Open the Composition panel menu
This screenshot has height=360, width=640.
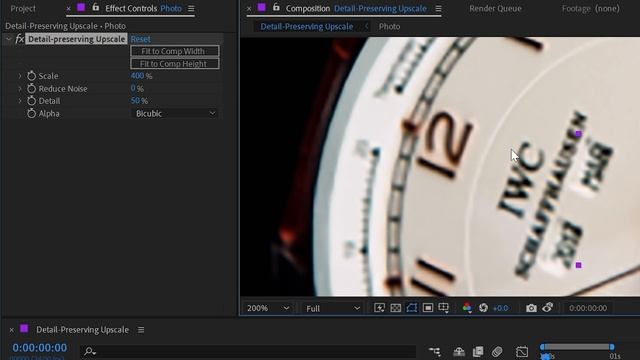[x=438, y=9]
